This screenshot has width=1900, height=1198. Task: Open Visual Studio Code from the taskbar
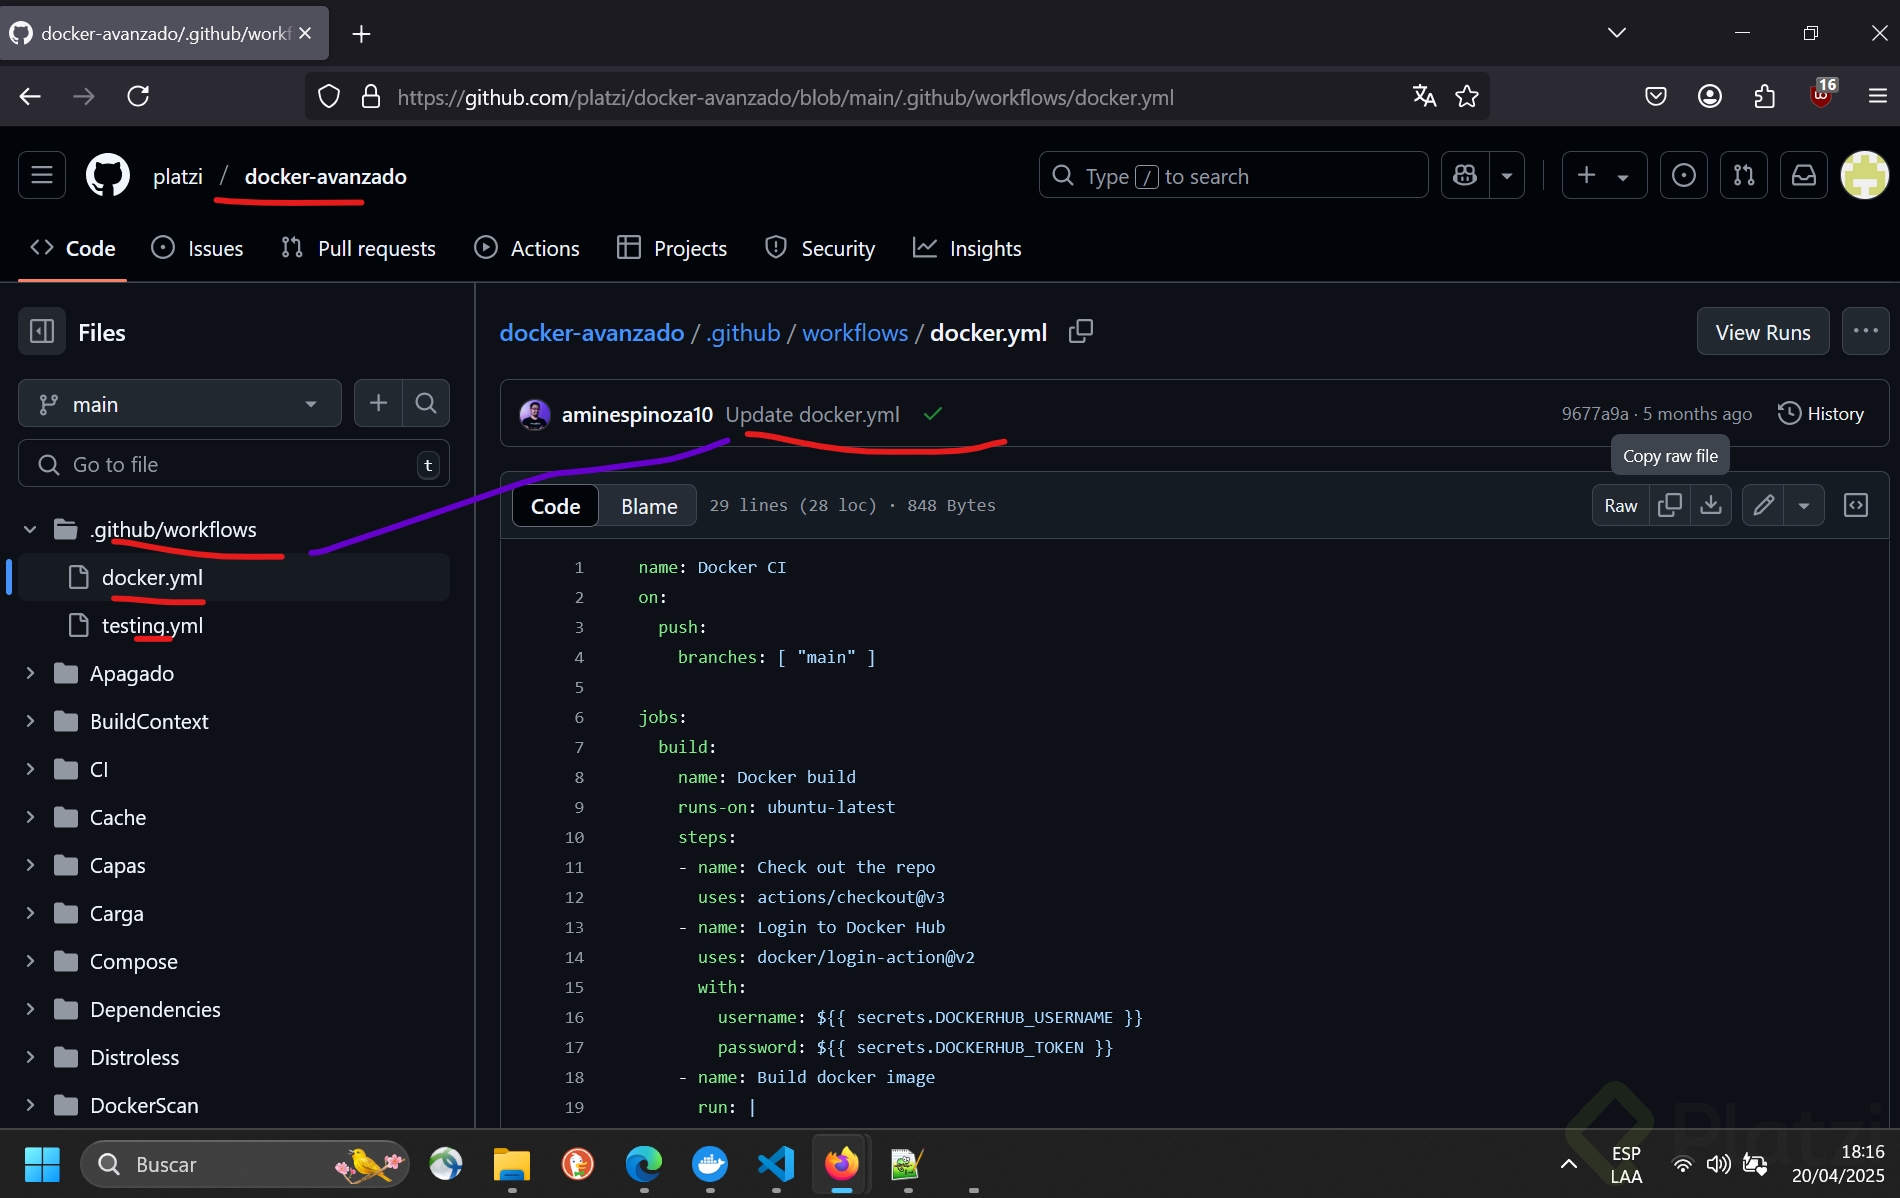point(776,1164)
